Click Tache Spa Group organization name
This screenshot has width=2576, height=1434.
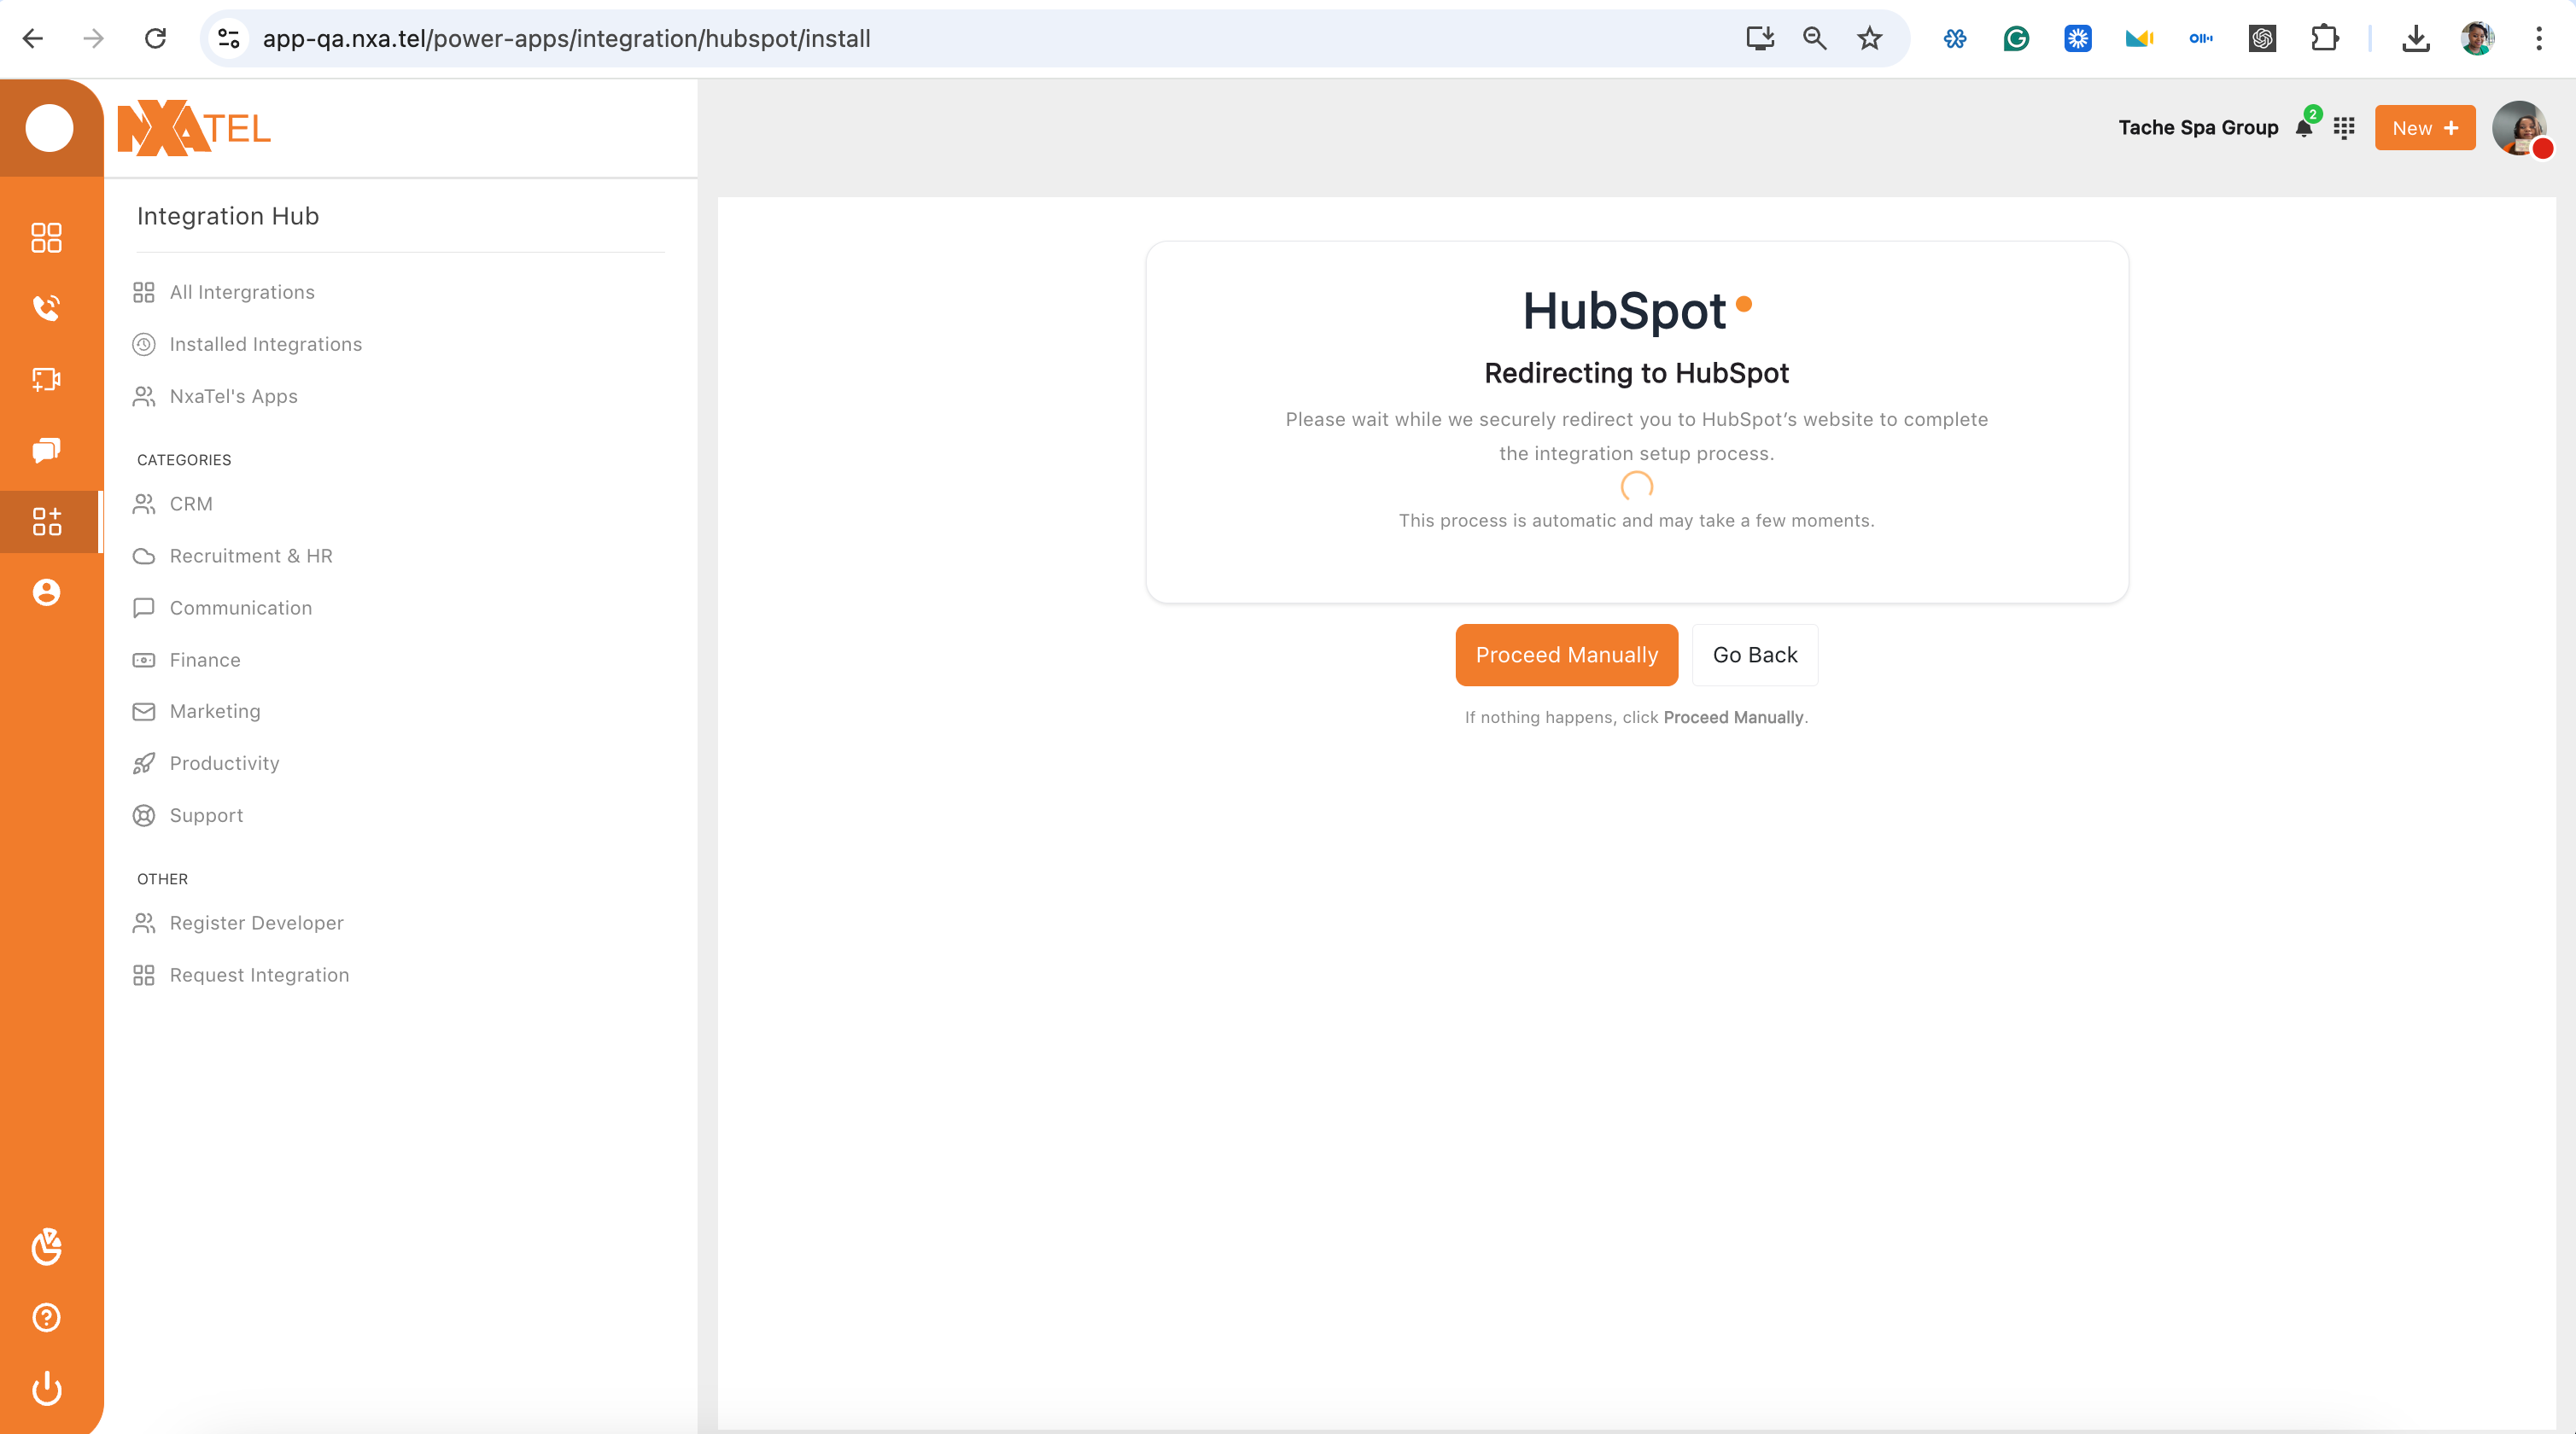[x=2198, y=128]
